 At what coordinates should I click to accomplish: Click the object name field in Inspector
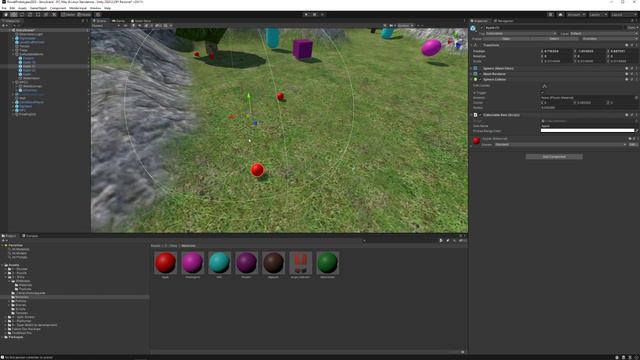(x=555, y=28)
